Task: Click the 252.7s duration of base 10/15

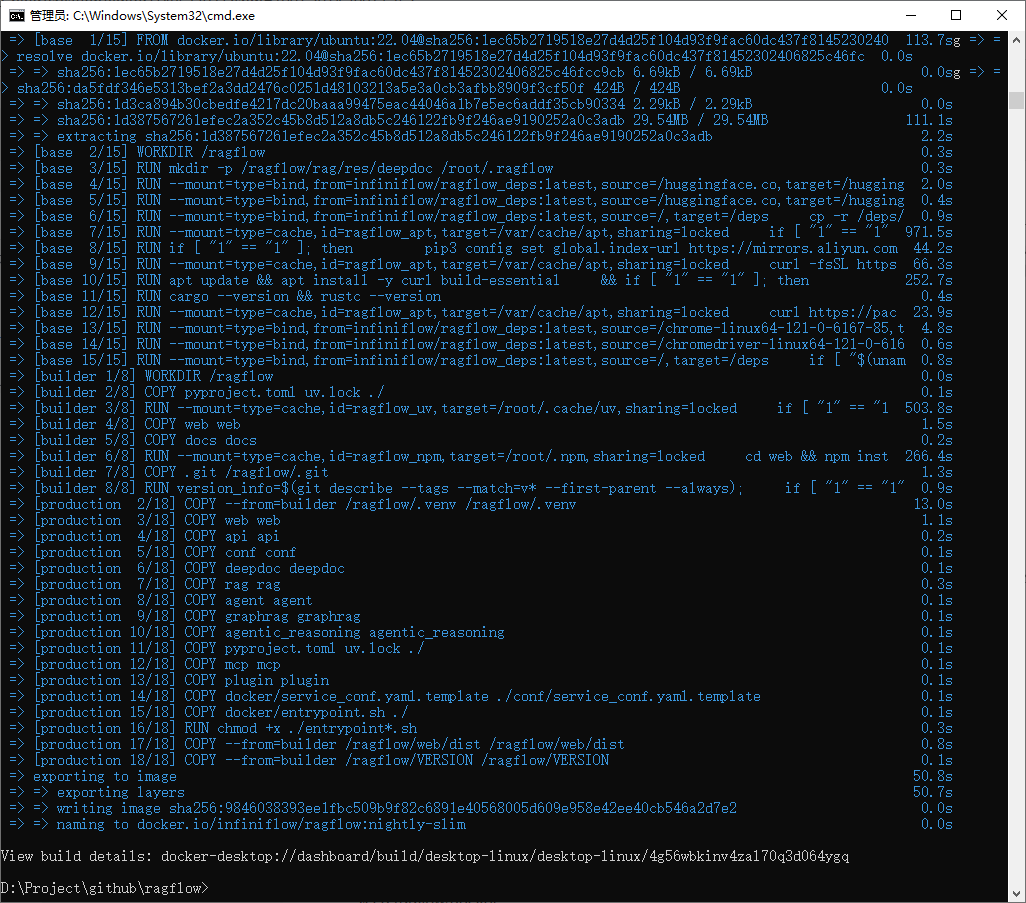Action: tap(929, 280)
